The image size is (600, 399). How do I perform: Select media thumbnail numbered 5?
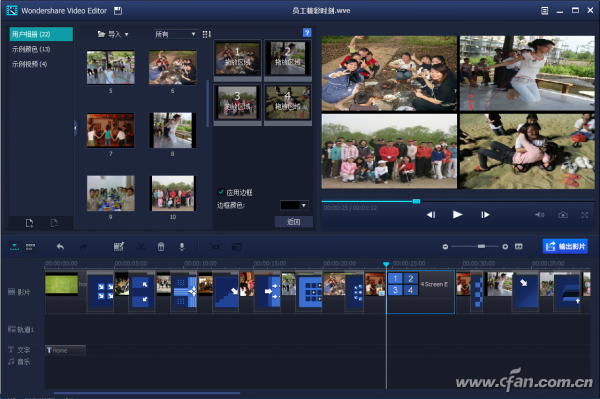pos(111,67)
